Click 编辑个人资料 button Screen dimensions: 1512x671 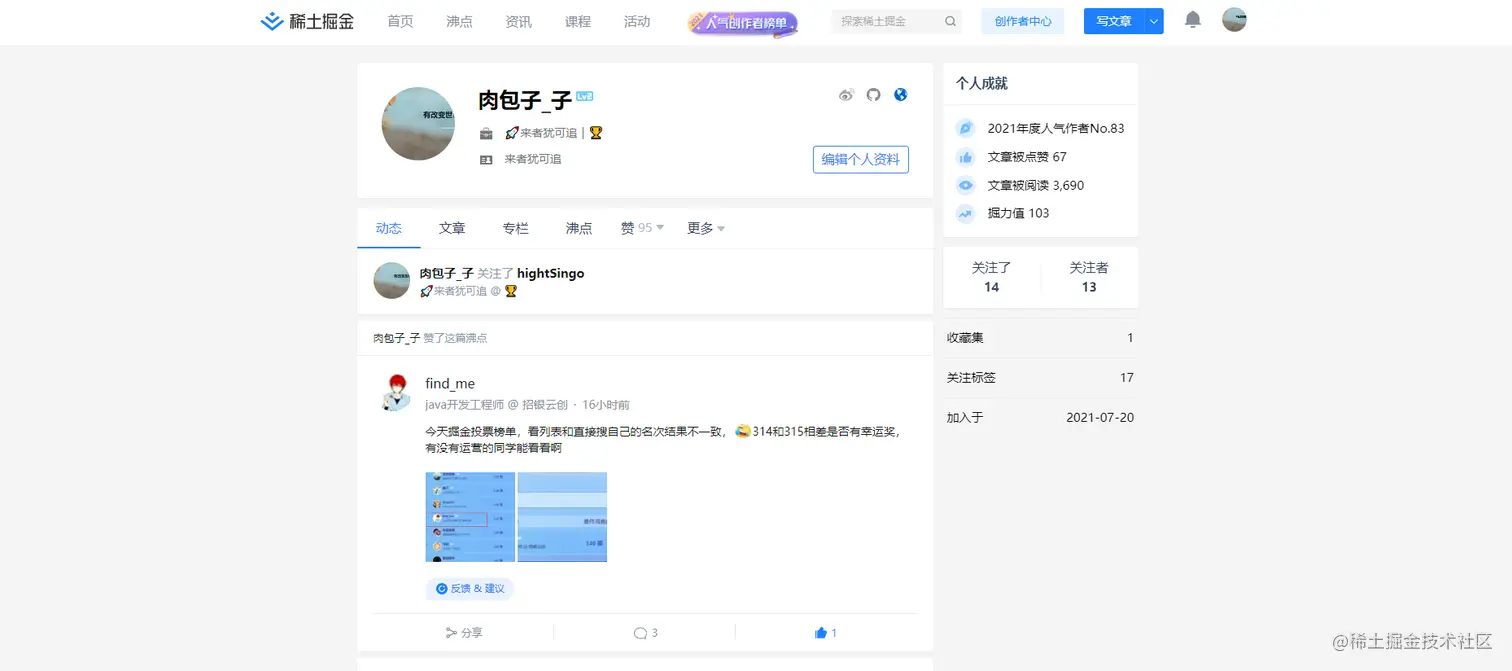pyautogui.click(x=861, y=159)
